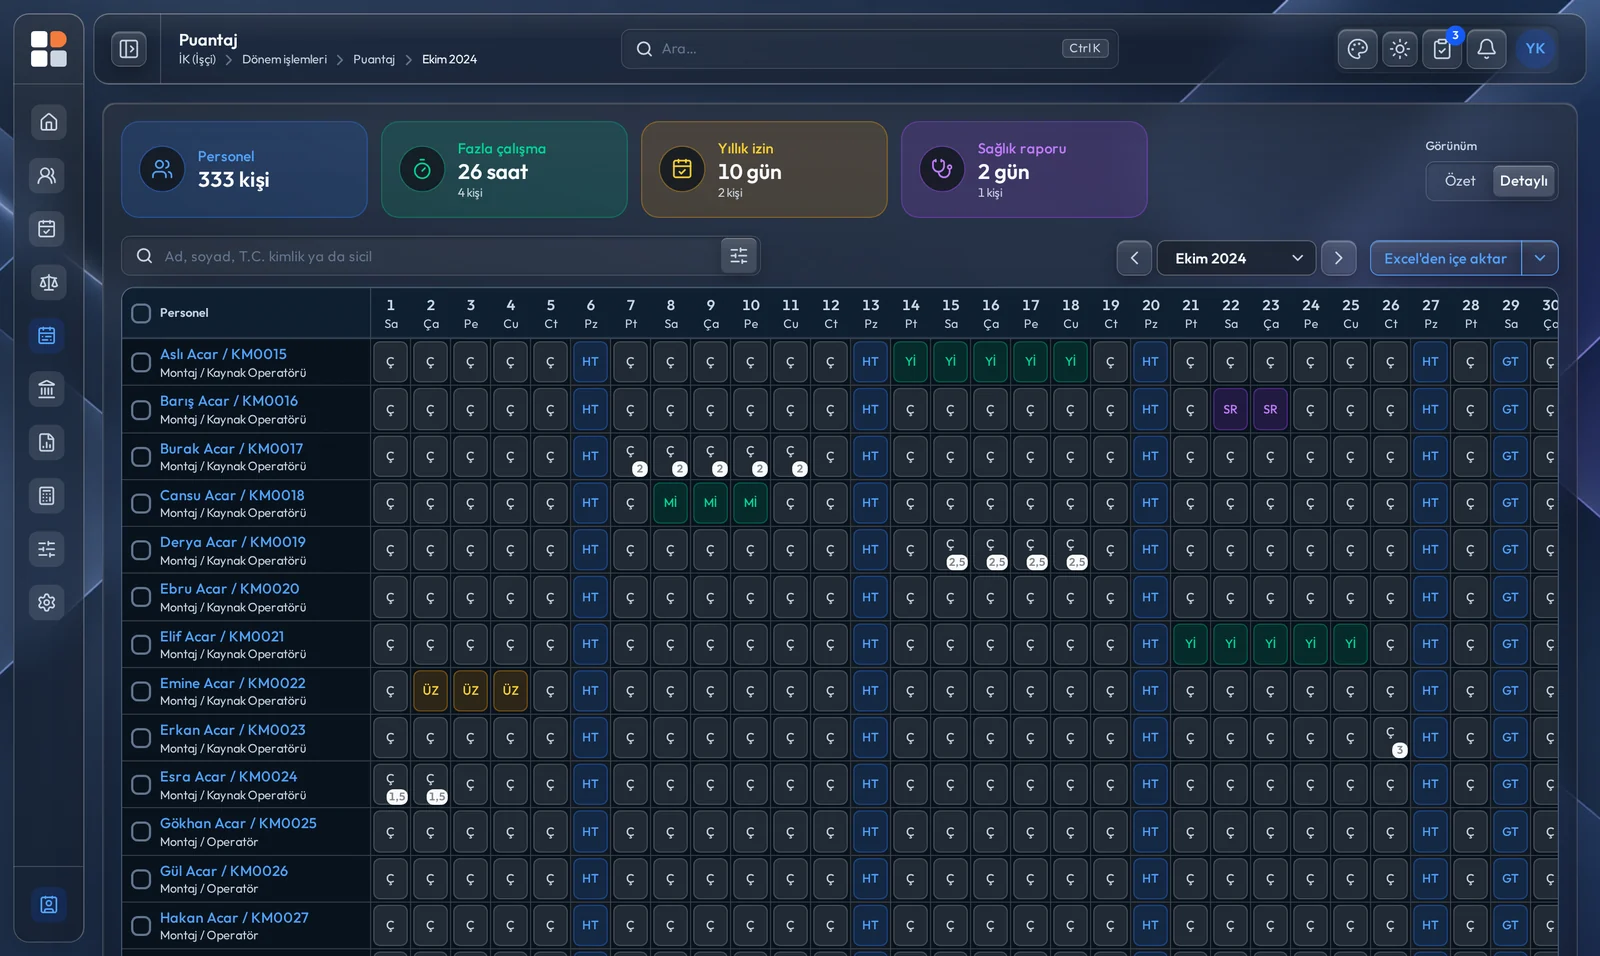
Task: Toggle the sidebar panel collapse icon
Action: tap(129, 49)
